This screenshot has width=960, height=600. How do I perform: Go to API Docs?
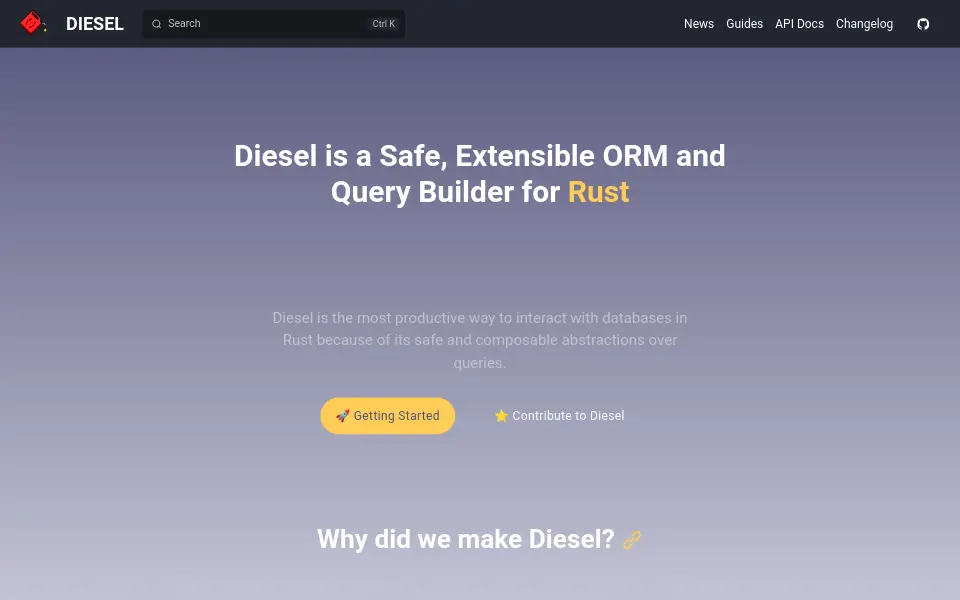(x=799, y=24)
